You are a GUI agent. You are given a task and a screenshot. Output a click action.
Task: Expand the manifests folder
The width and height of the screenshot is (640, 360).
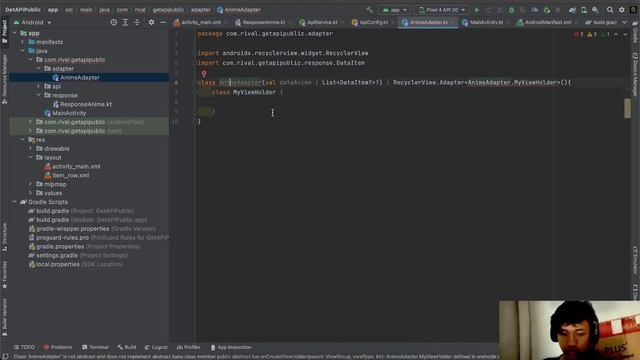[x=22, y=42]
